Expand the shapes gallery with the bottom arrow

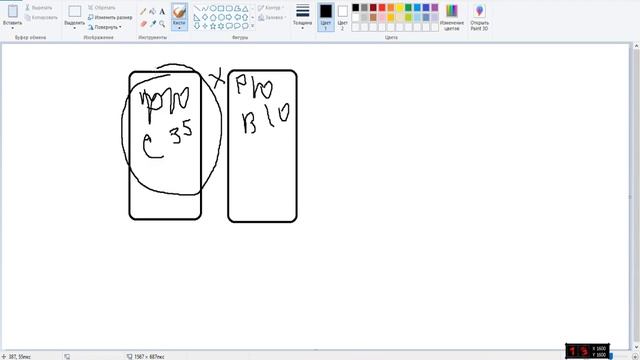[x=253, y=26]
